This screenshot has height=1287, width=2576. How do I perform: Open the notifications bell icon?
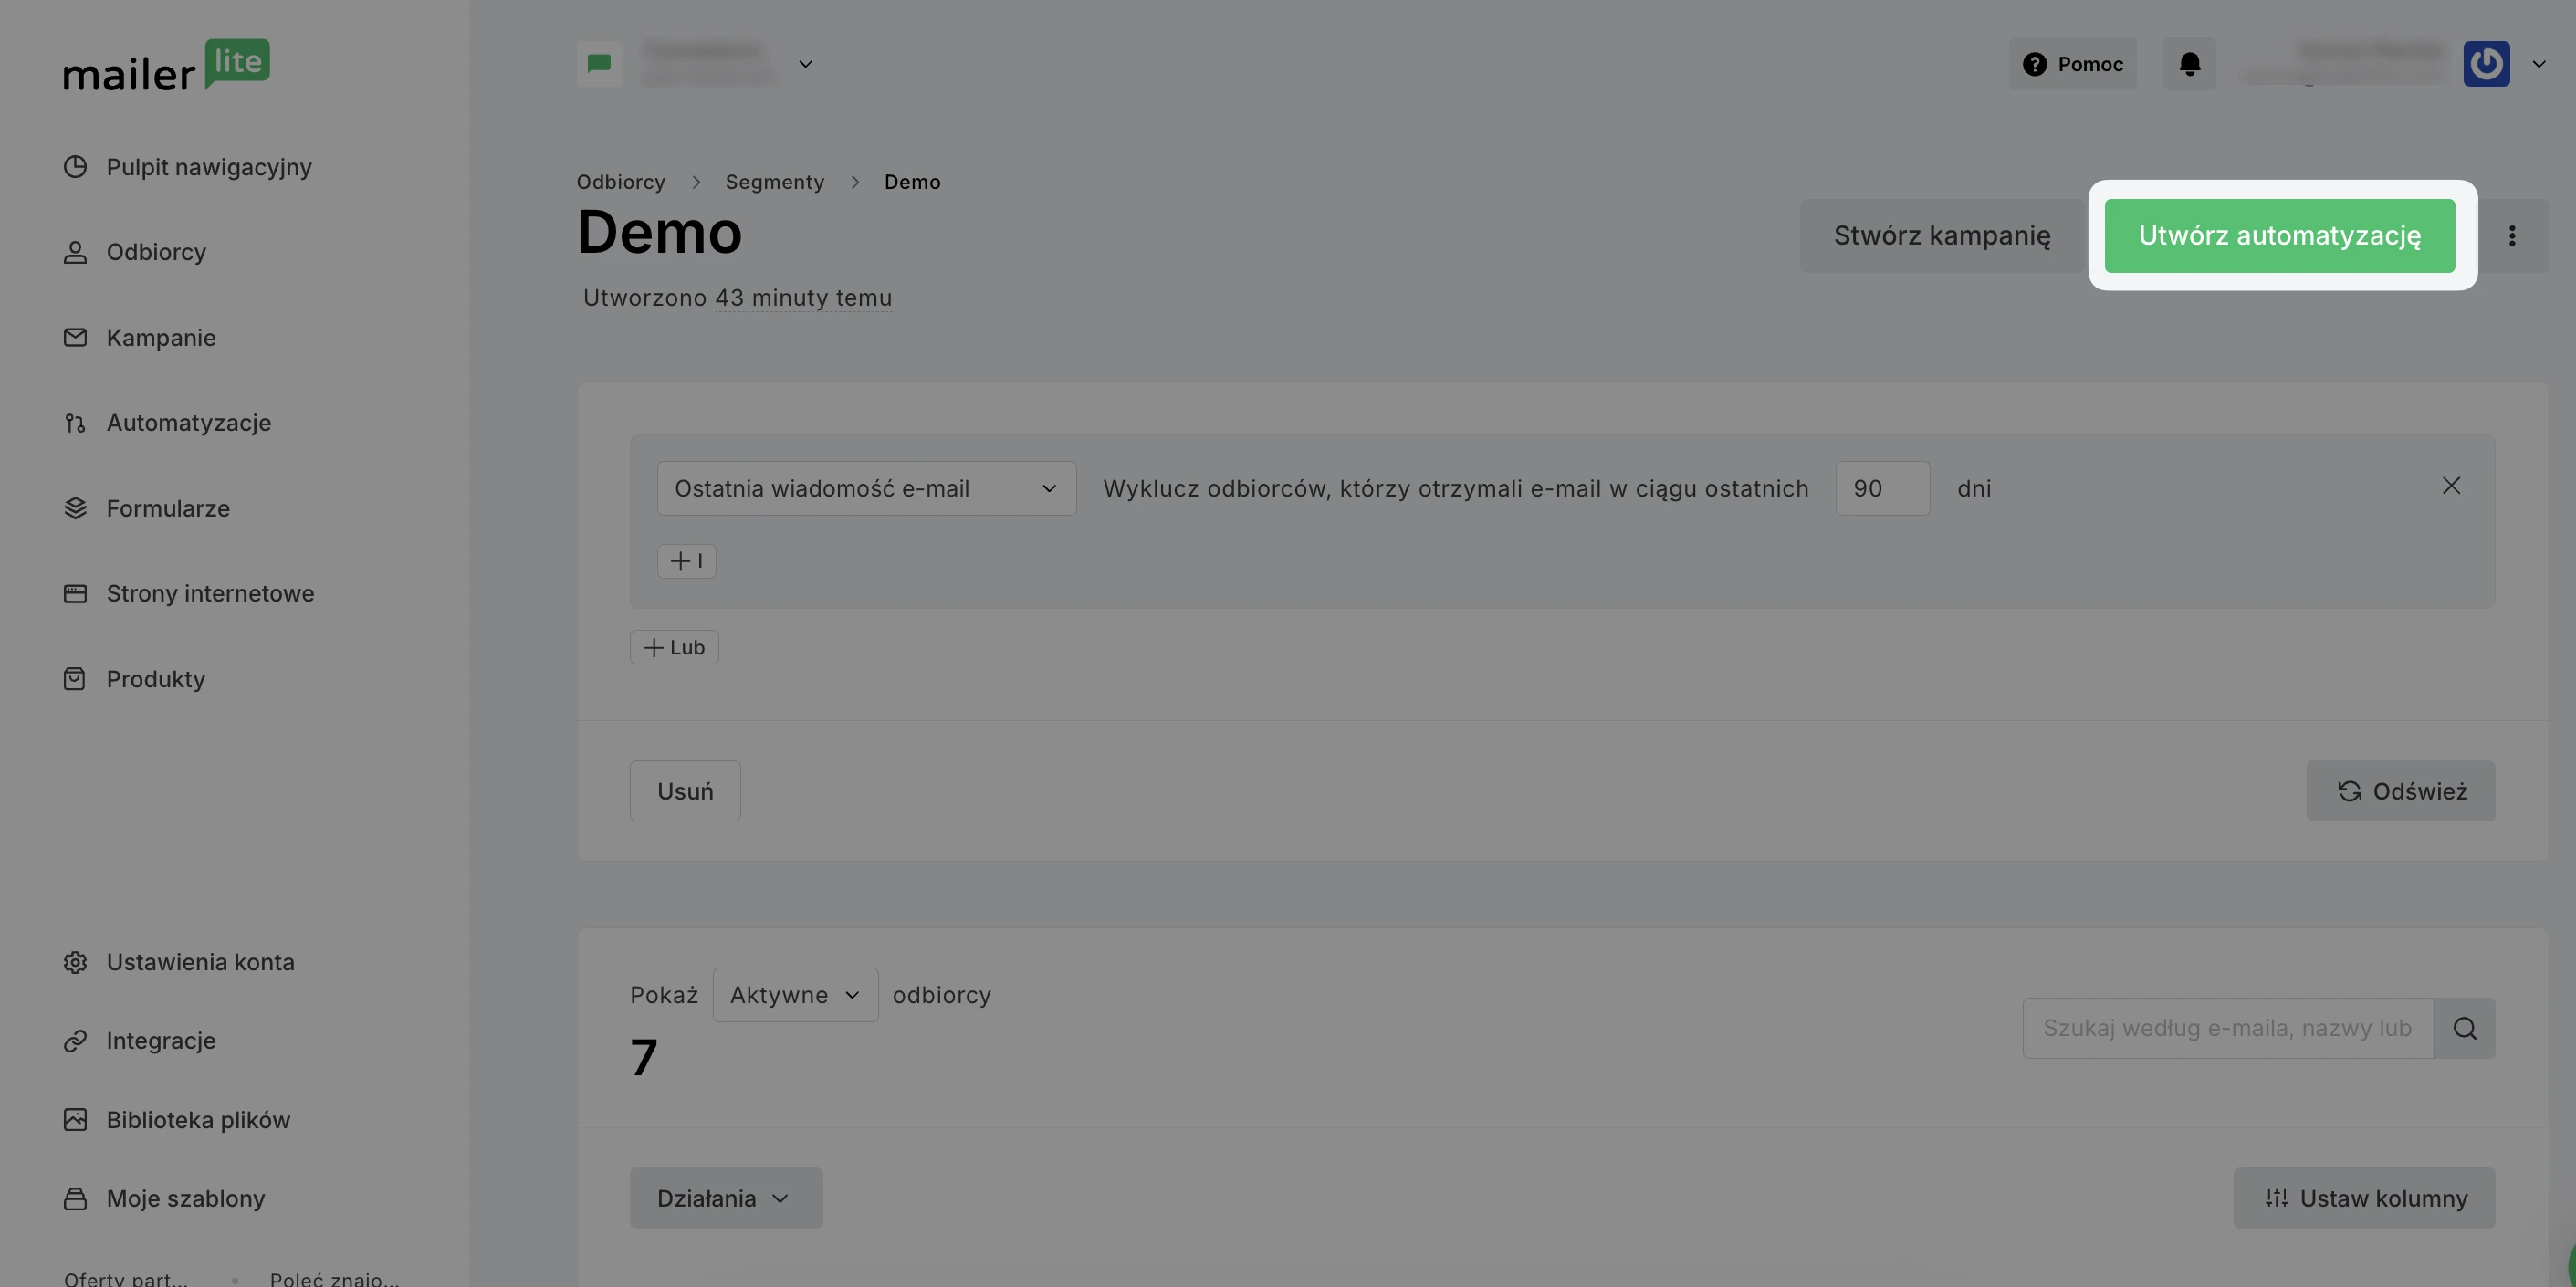pos(2189,64)
